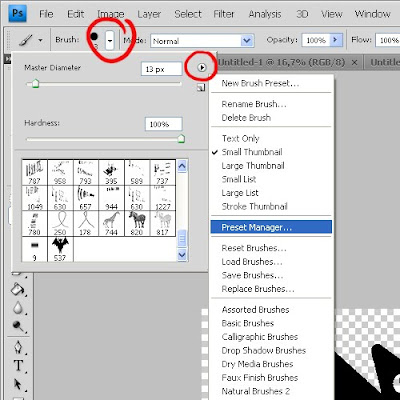Switch brush view to Stroke Thumbnail
This screenshot has height=400, width=400.
(x=271, y=207)
